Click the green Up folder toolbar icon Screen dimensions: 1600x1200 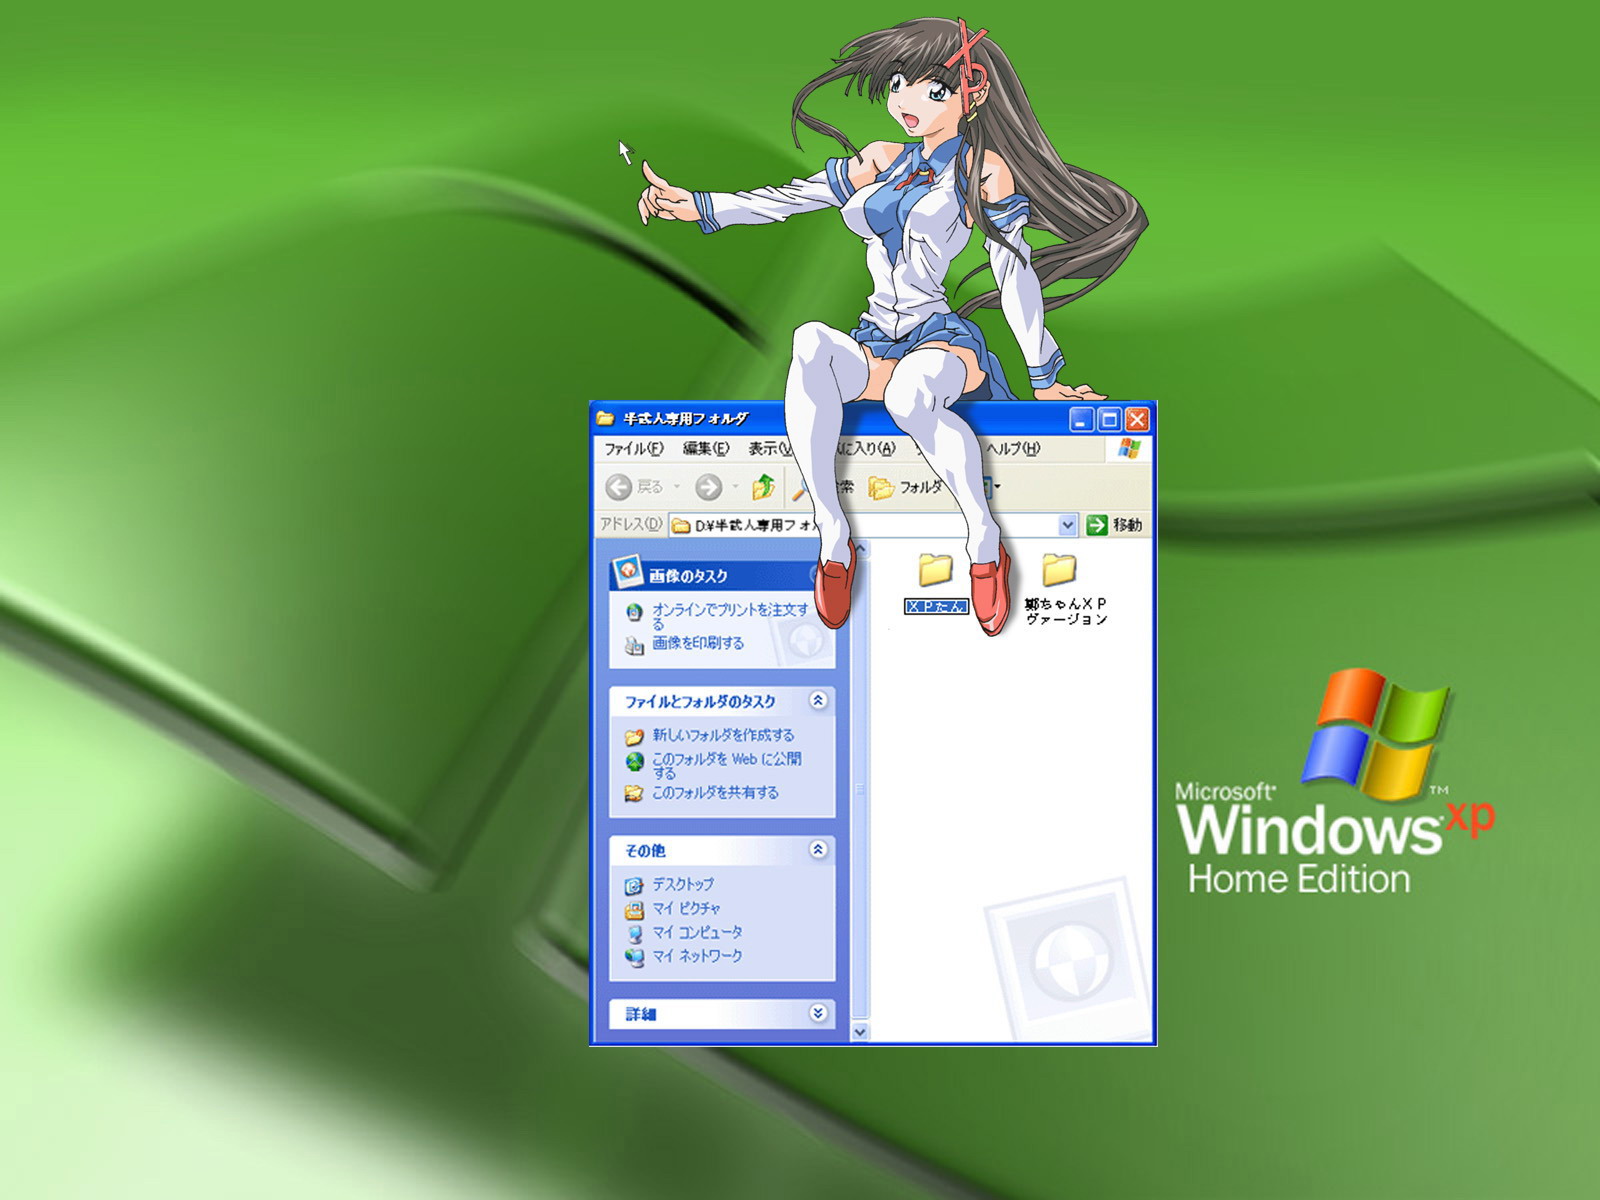(764, 487)
